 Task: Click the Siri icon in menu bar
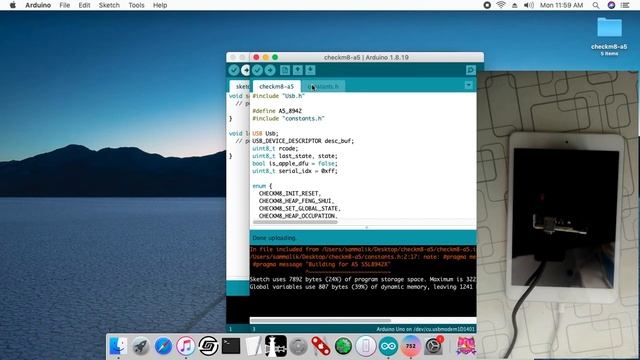click(611, 5)
